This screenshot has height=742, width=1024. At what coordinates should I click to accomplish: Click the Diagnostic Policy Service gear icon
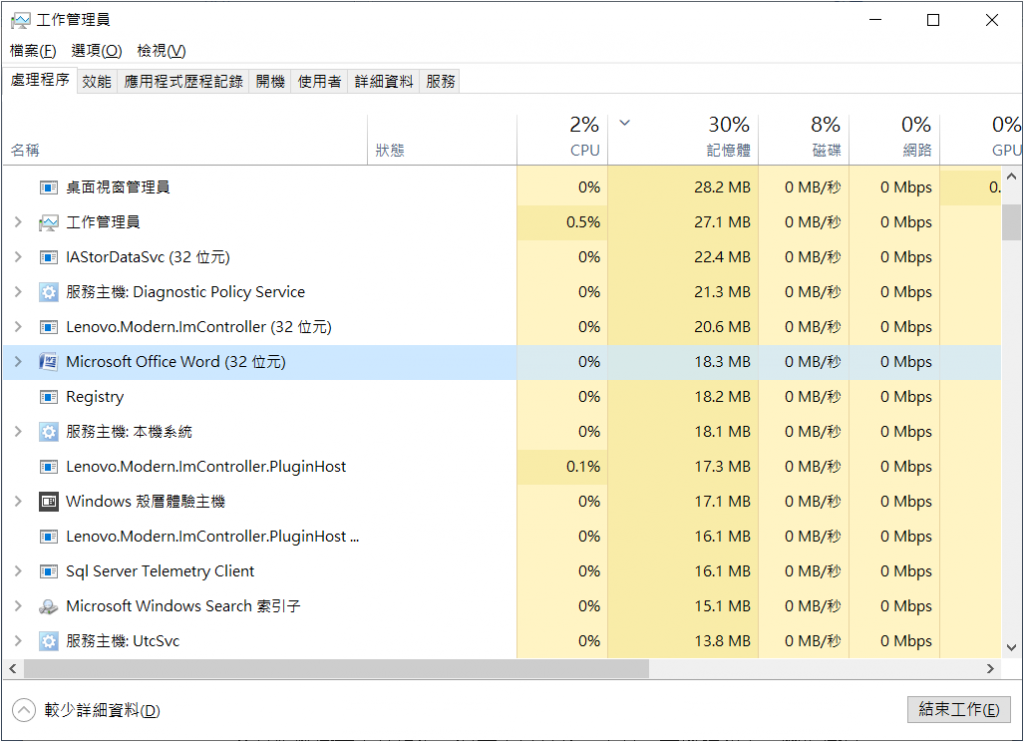pyautogui.click(x=48, y=292)
